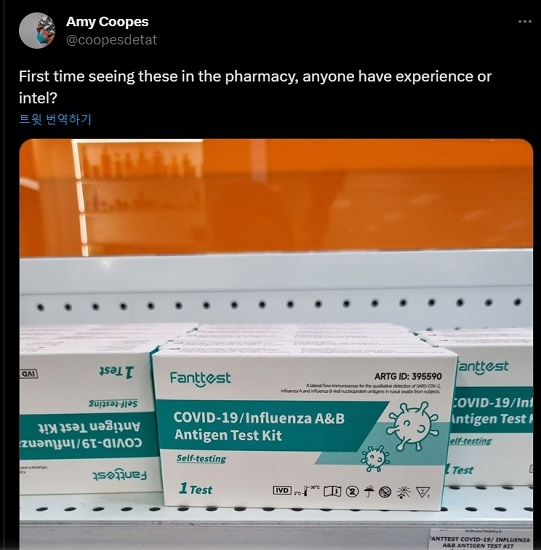Click the Fanttest logo on center box
The image size is (541, 550).
(200, 378)
